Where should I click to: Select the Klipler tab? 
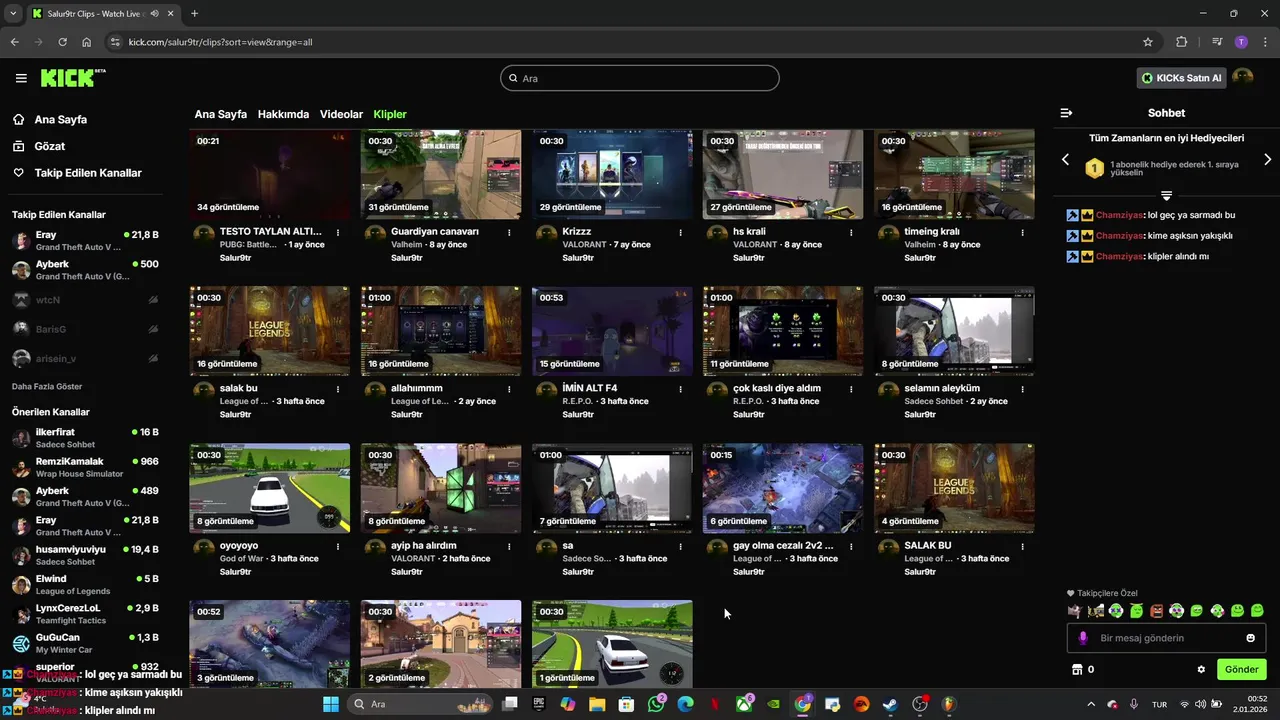pos(390,114)
